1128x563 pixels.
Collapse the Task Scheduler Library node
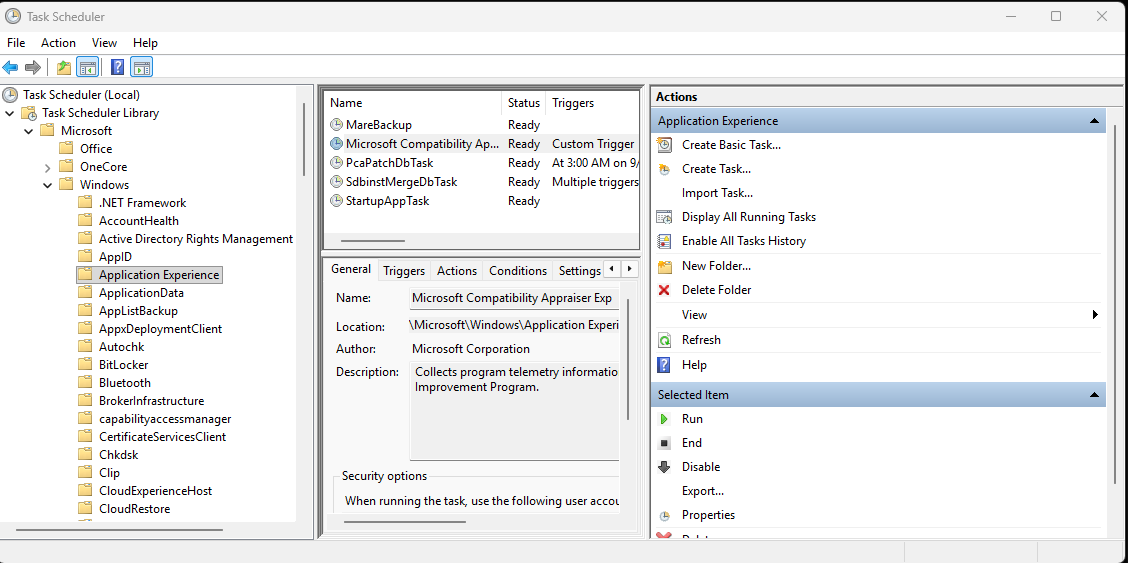[9, 113]
